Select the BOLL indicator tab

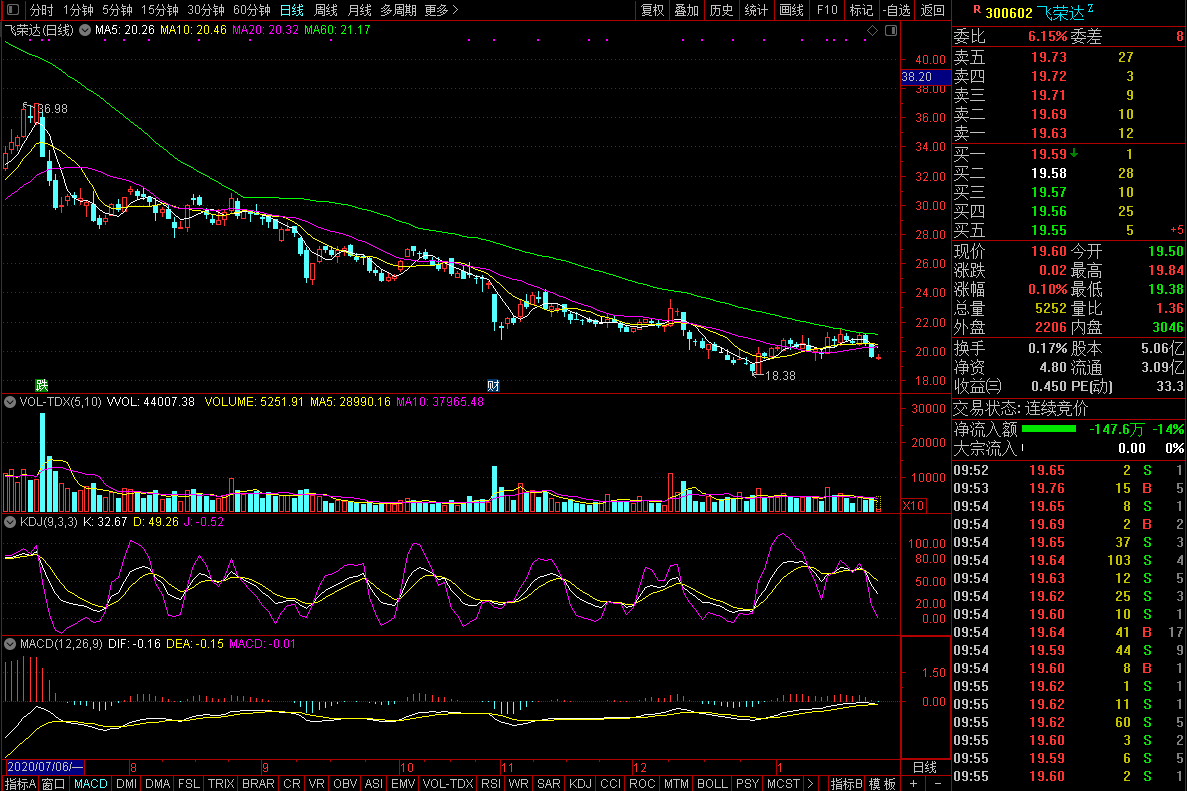pos(712,783)
